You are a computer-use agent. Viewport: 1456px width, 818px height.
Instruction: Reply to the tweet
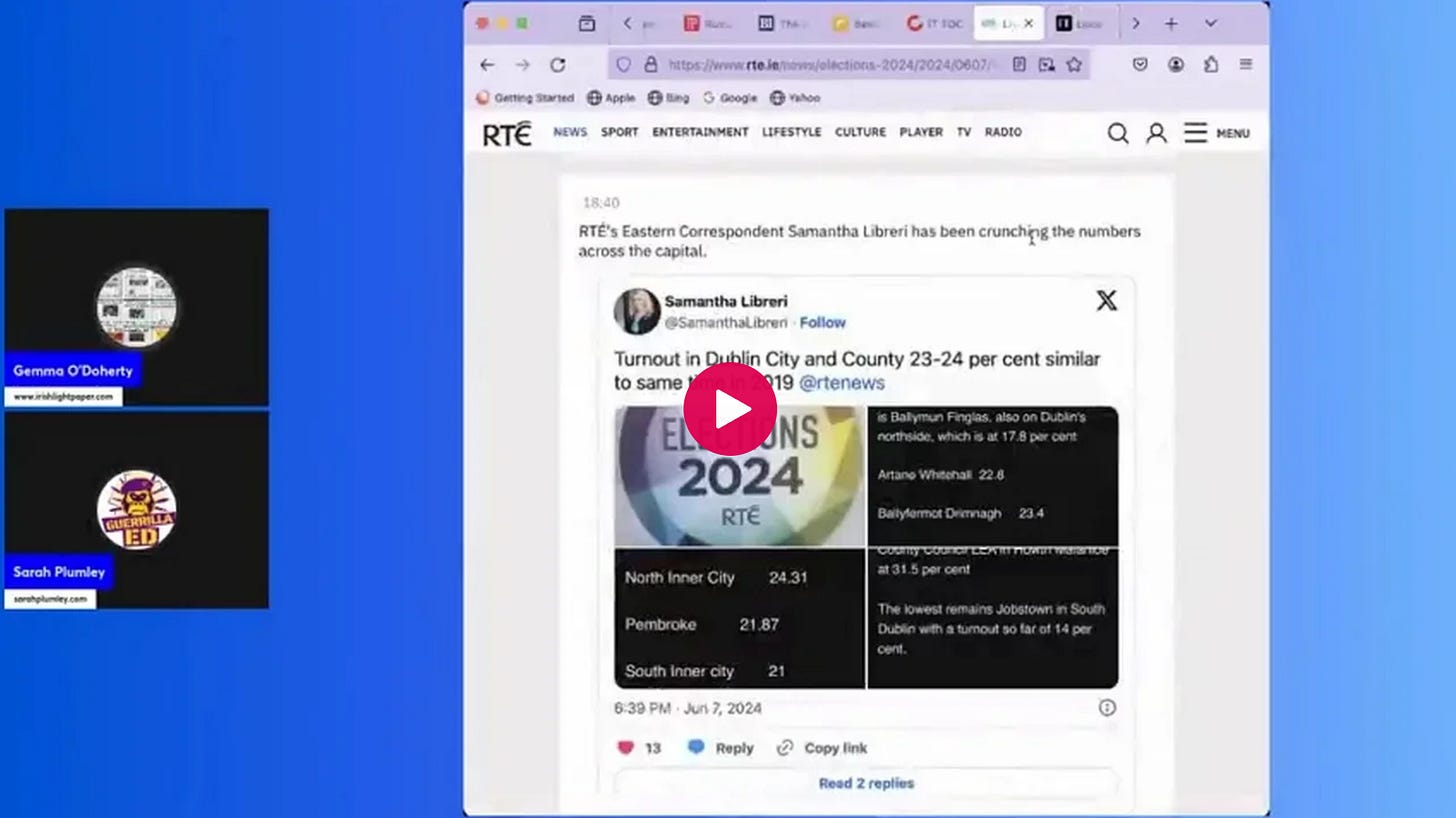coord(720,748)
